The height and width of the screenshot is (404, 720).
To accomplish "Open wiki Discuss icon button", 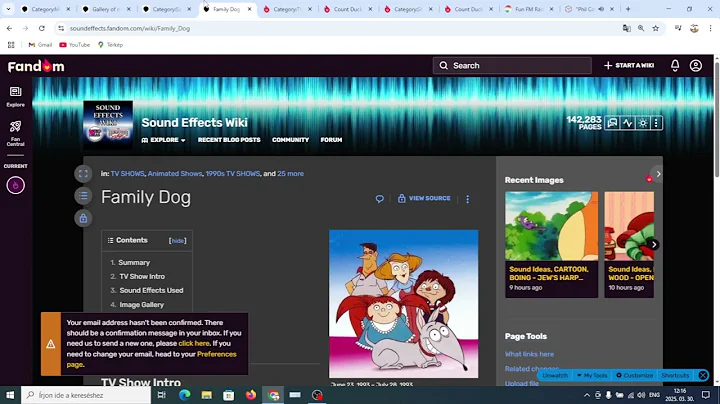I will [612, 123].
